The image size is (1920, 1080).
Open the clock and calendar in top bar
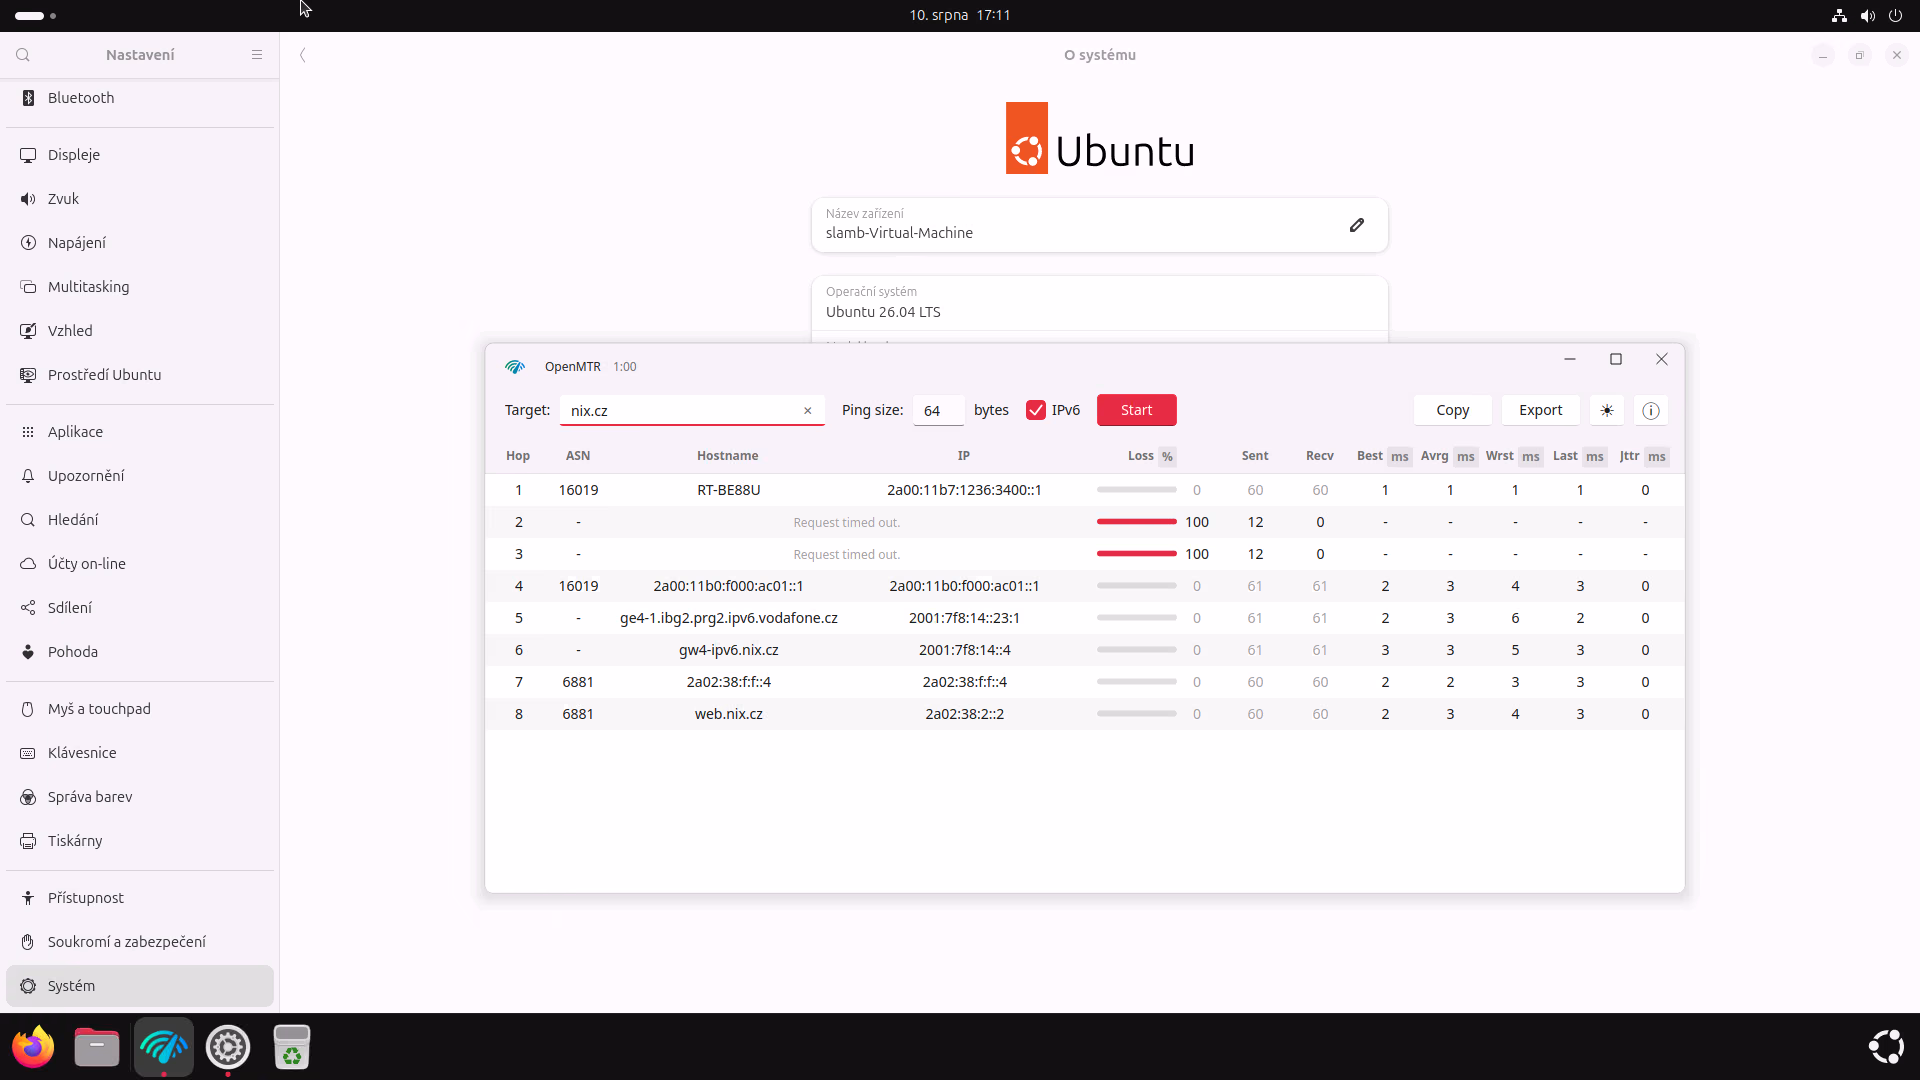pyautogui.click(x=960, y=15)
